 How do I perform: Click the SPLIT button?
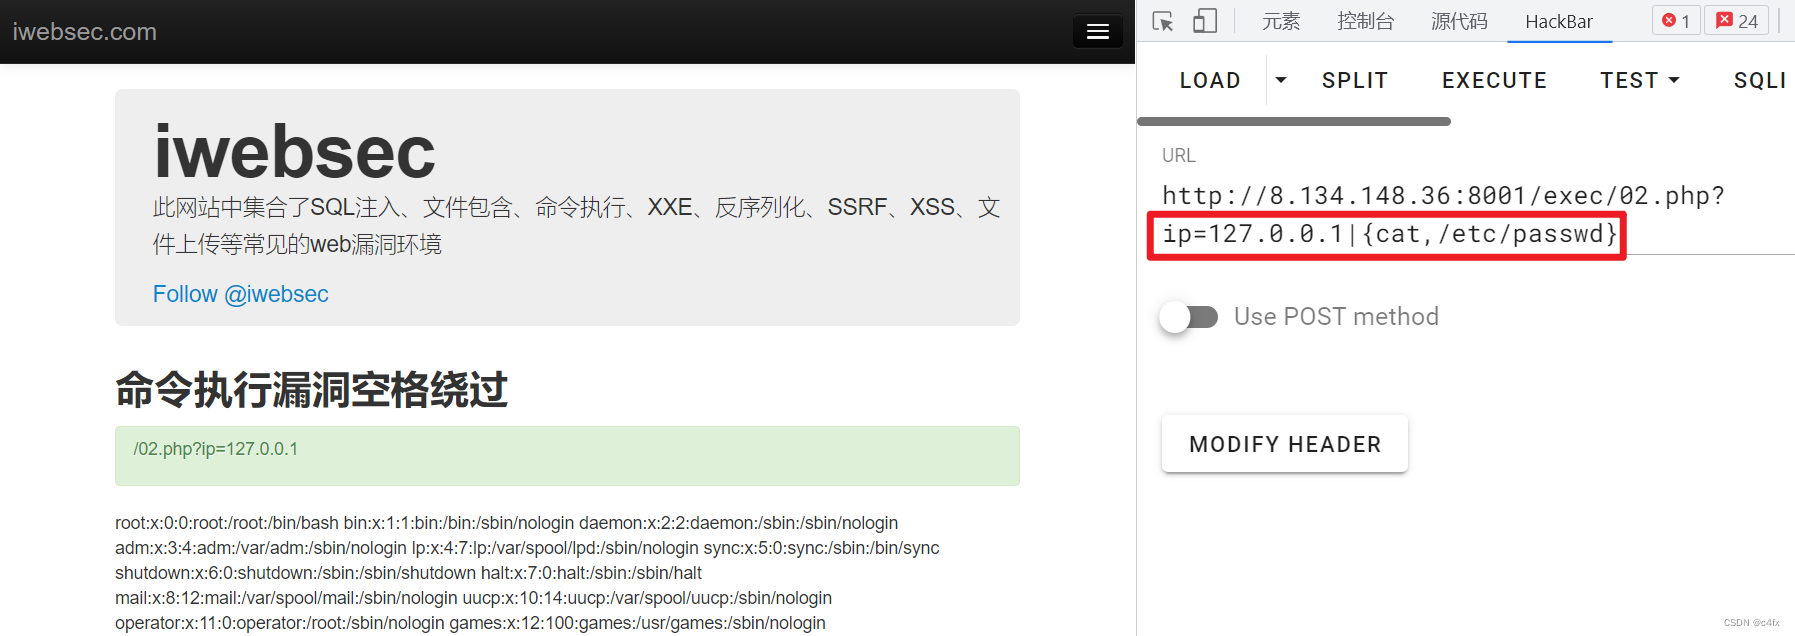click(1355, 80)
